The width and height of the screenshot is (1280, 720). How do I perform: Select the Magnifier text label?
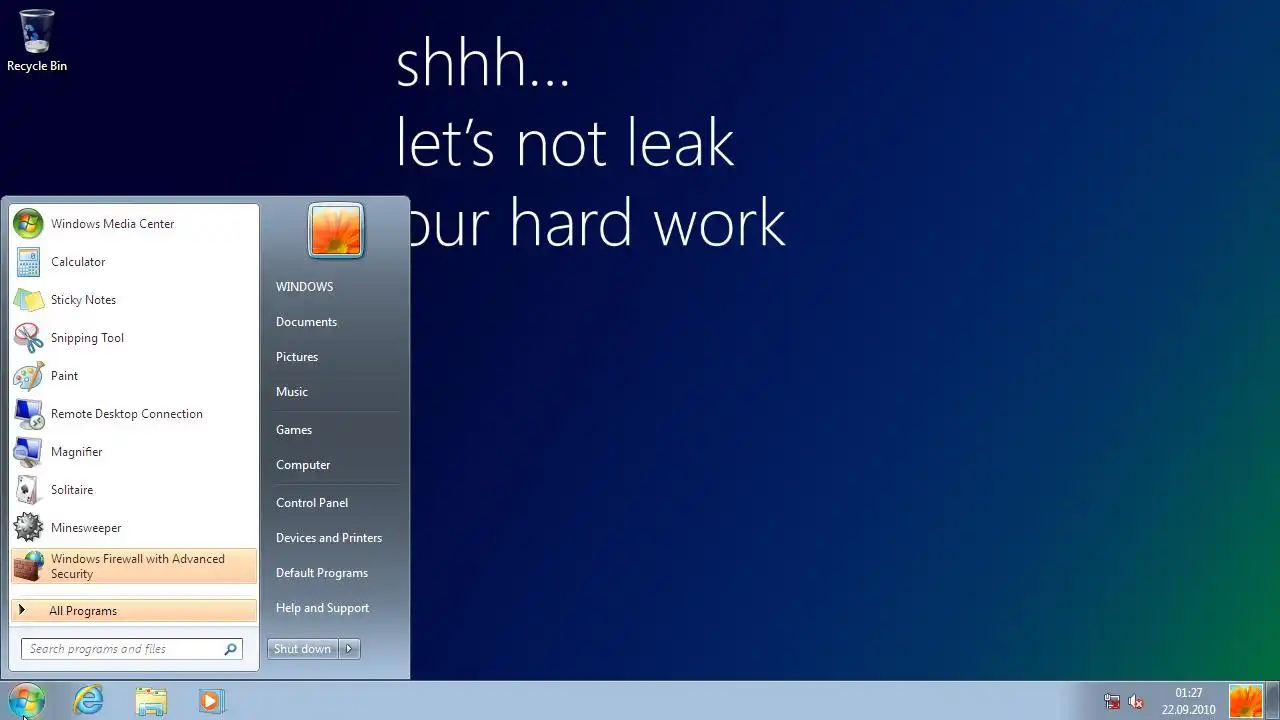click(x=77, y=452)
